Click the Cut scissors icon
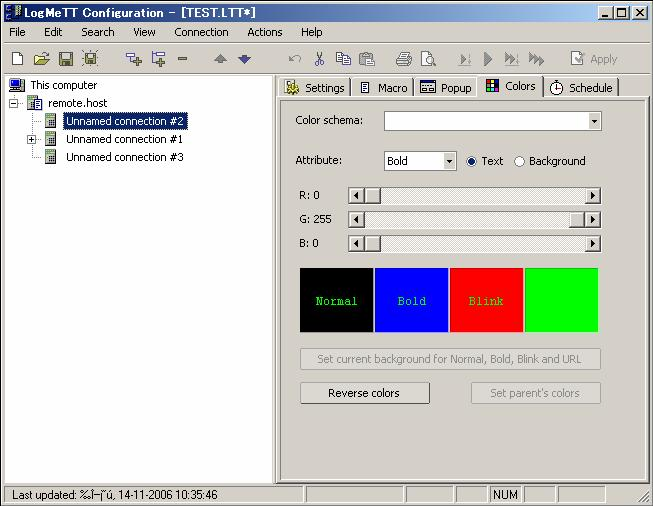 pos(319,59)
